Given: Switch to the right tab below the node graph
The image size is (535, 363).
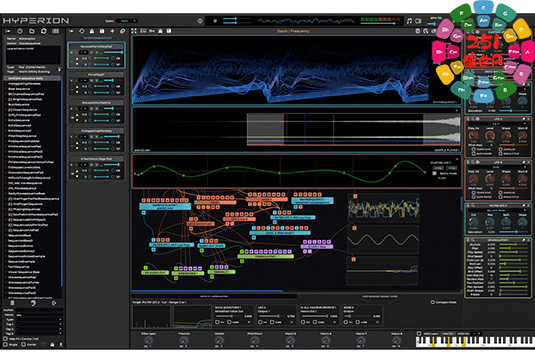Looking at the screenshot, I should pos(379,296).
